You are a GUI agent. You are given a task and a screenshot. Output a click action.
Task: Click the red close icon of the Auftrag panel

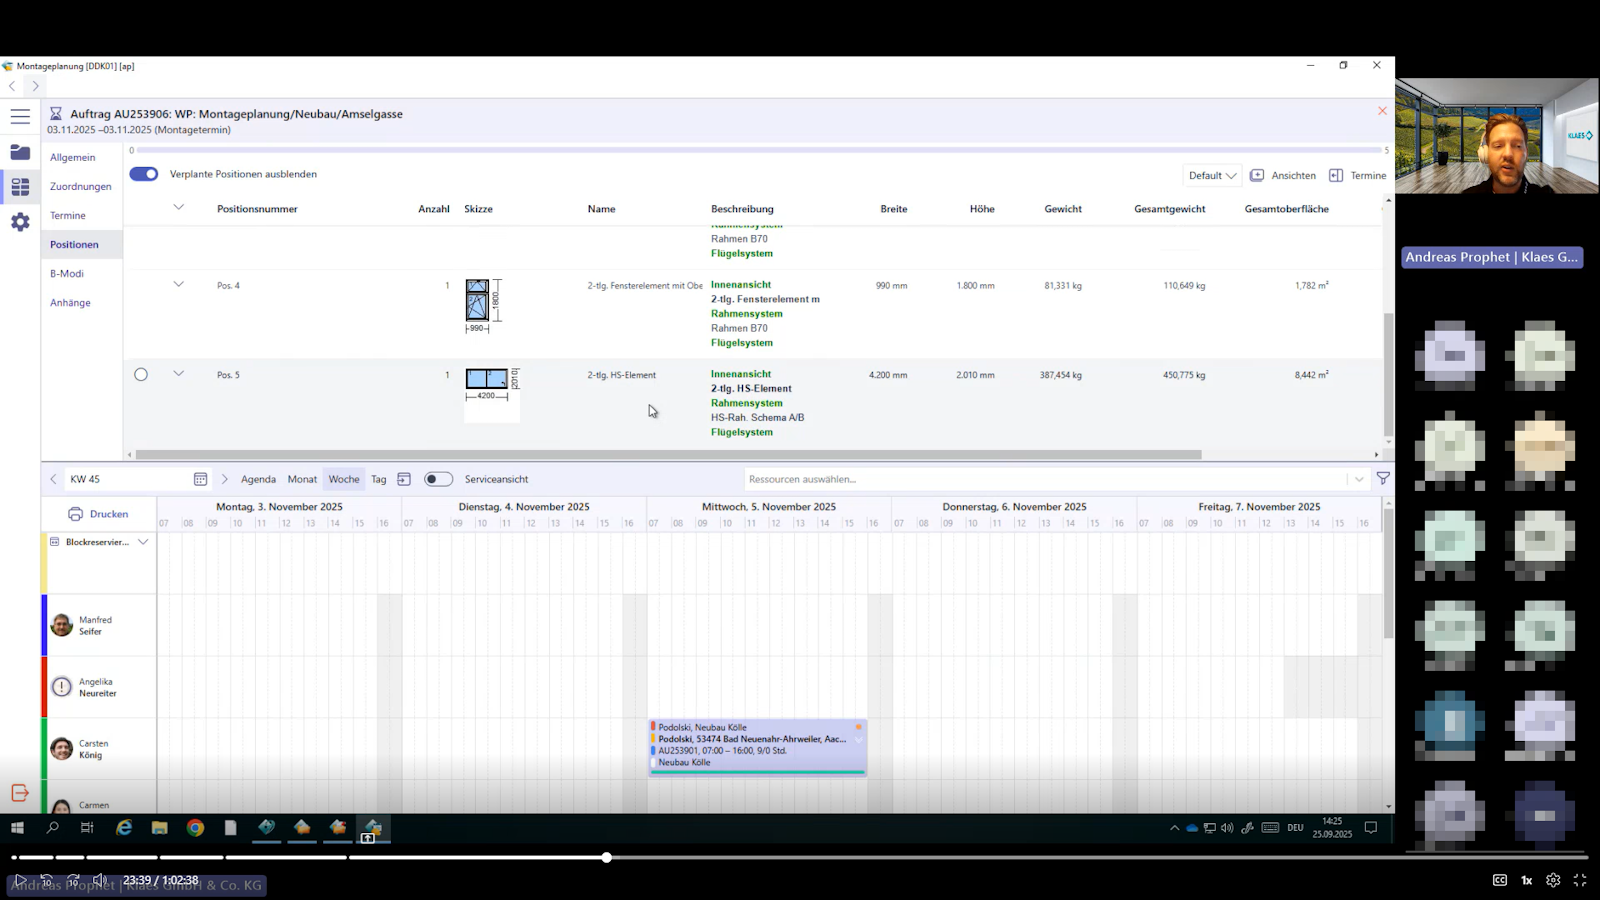click(1382, 111)
